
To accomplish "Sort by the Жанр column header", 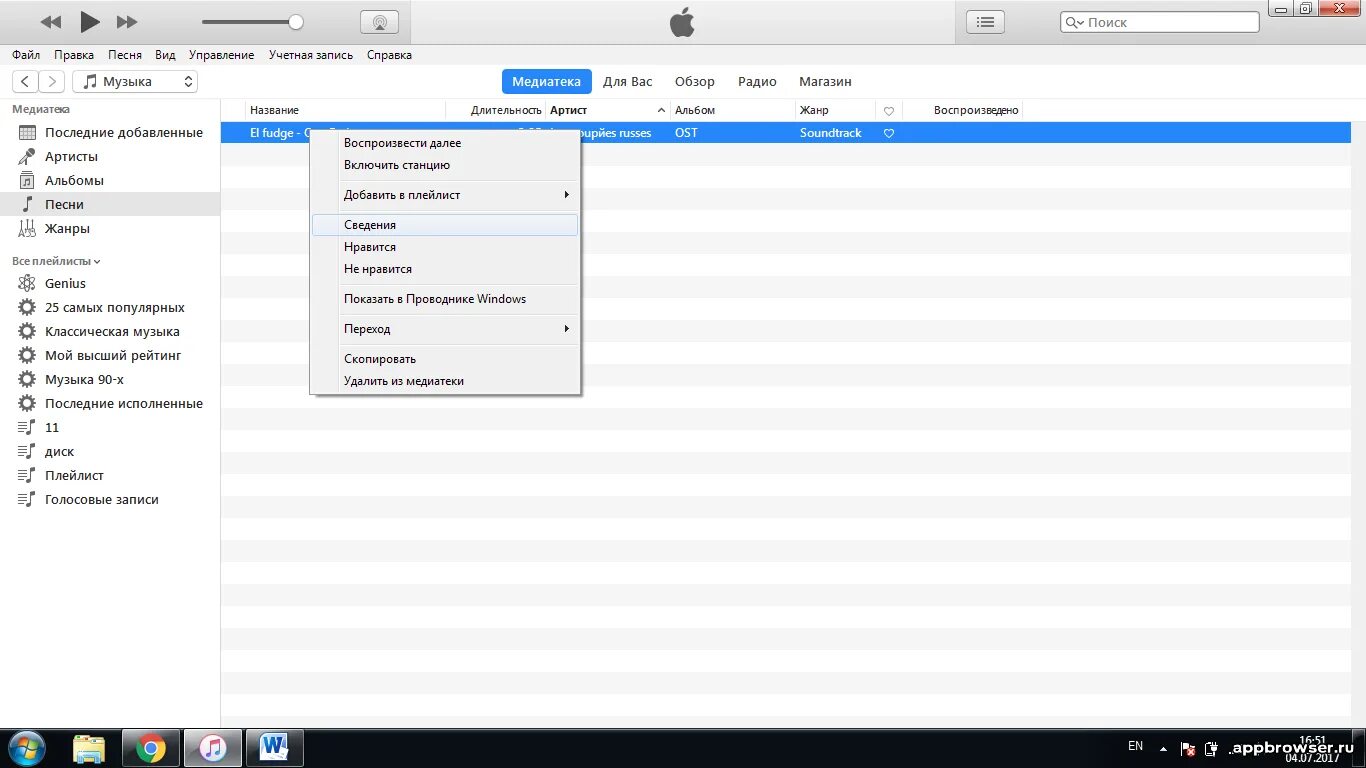I will (x=836, y=110).
